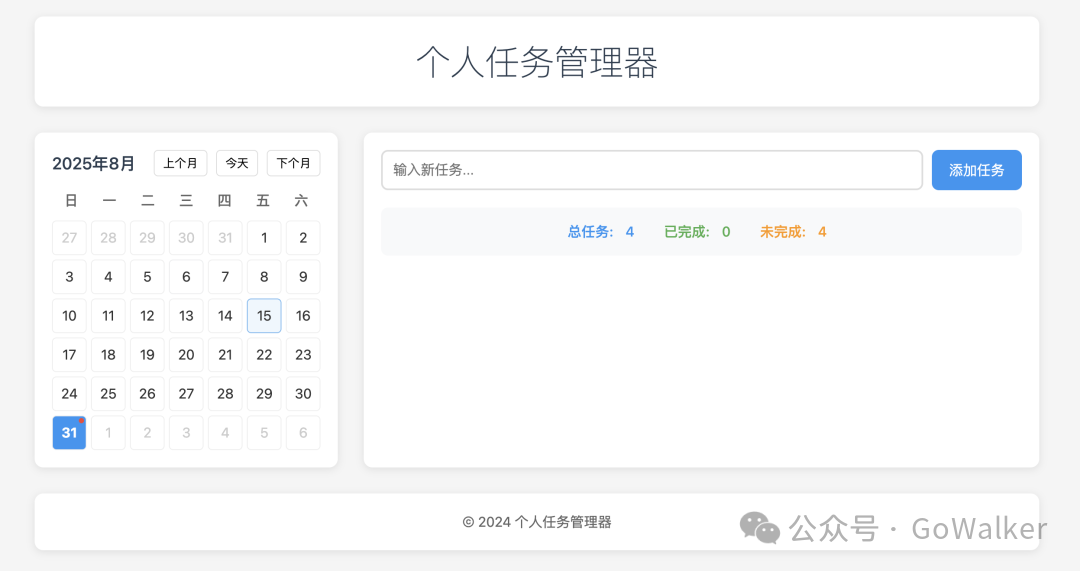Select greyed July 28 in the first row
The image size is (1080, 571).
tap(108, 238)
